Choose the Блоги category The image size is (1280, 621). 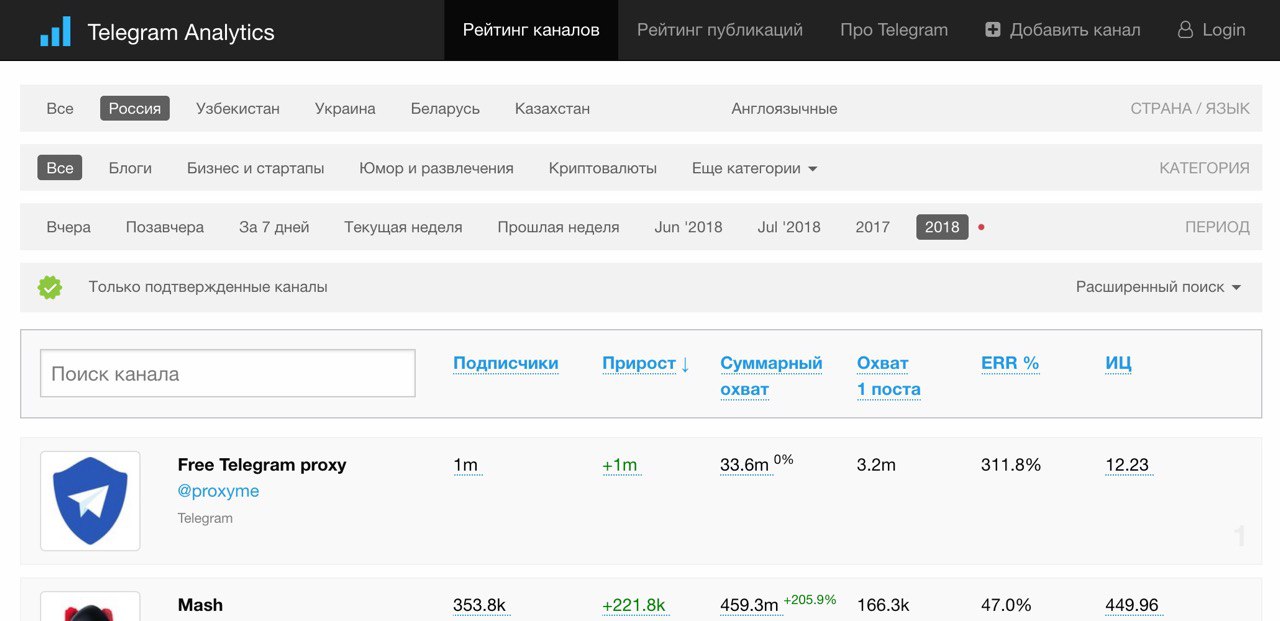[130, 168]
